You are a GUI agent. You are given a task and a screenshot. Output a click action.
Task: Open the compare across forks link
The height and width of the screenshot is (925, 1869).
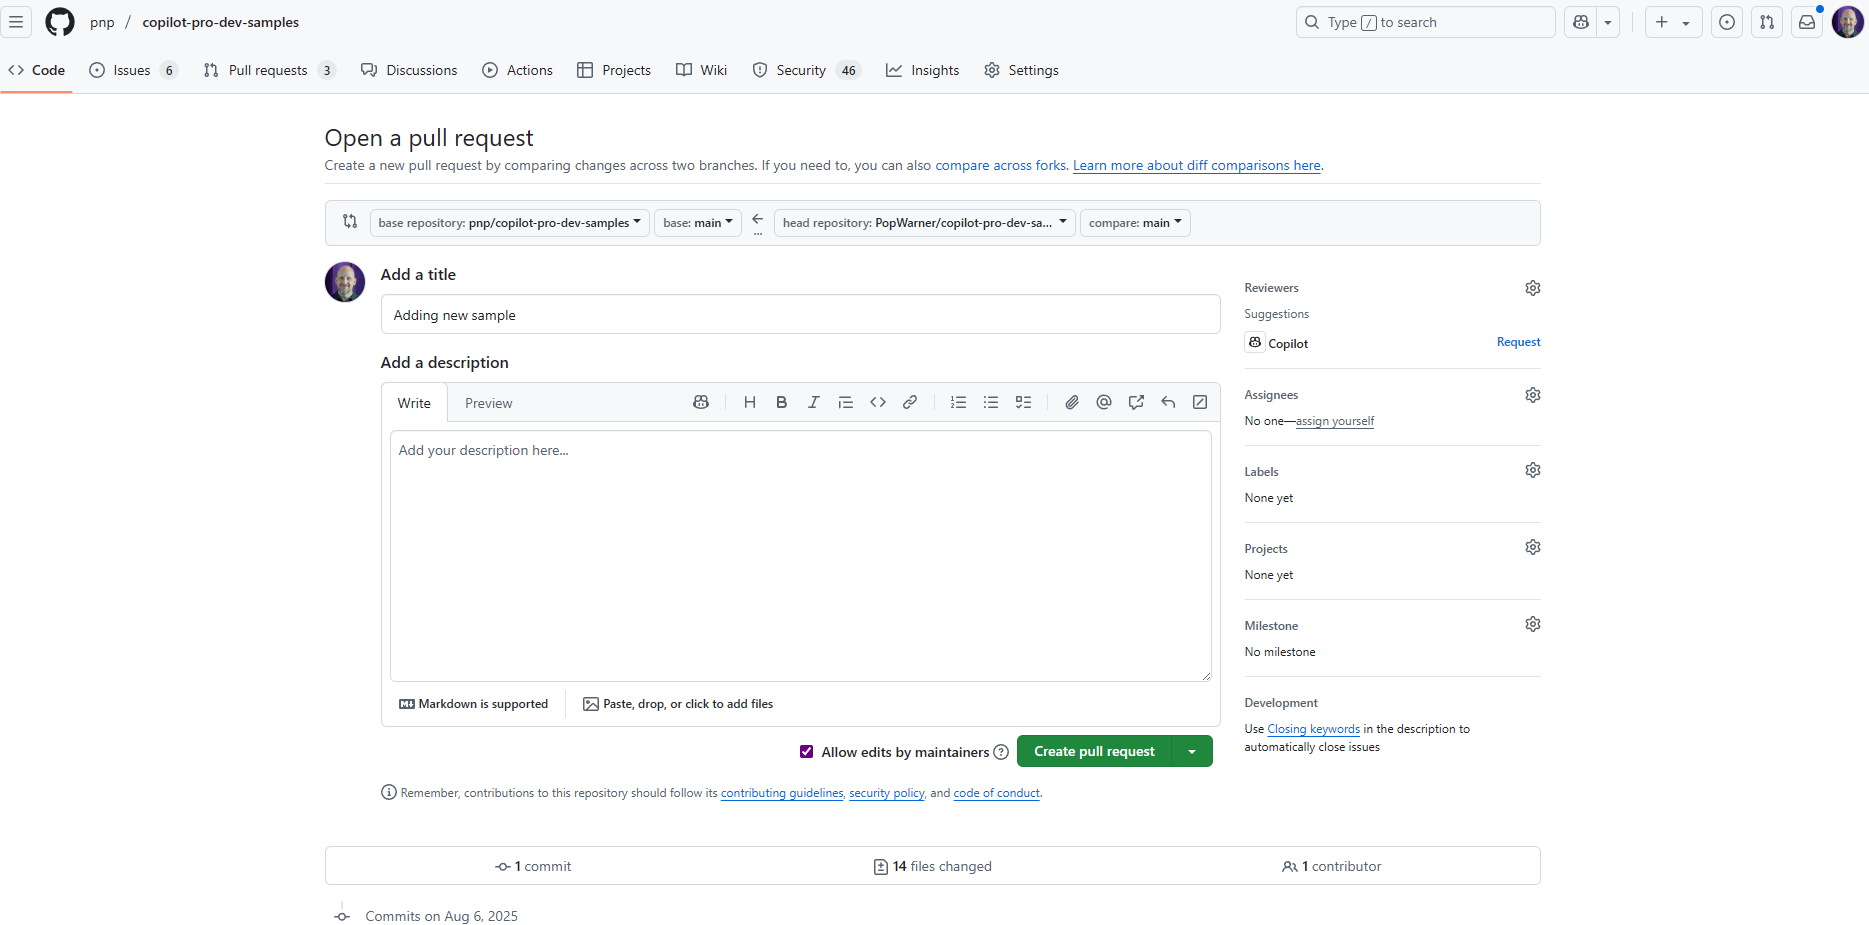click(1001, 165)
